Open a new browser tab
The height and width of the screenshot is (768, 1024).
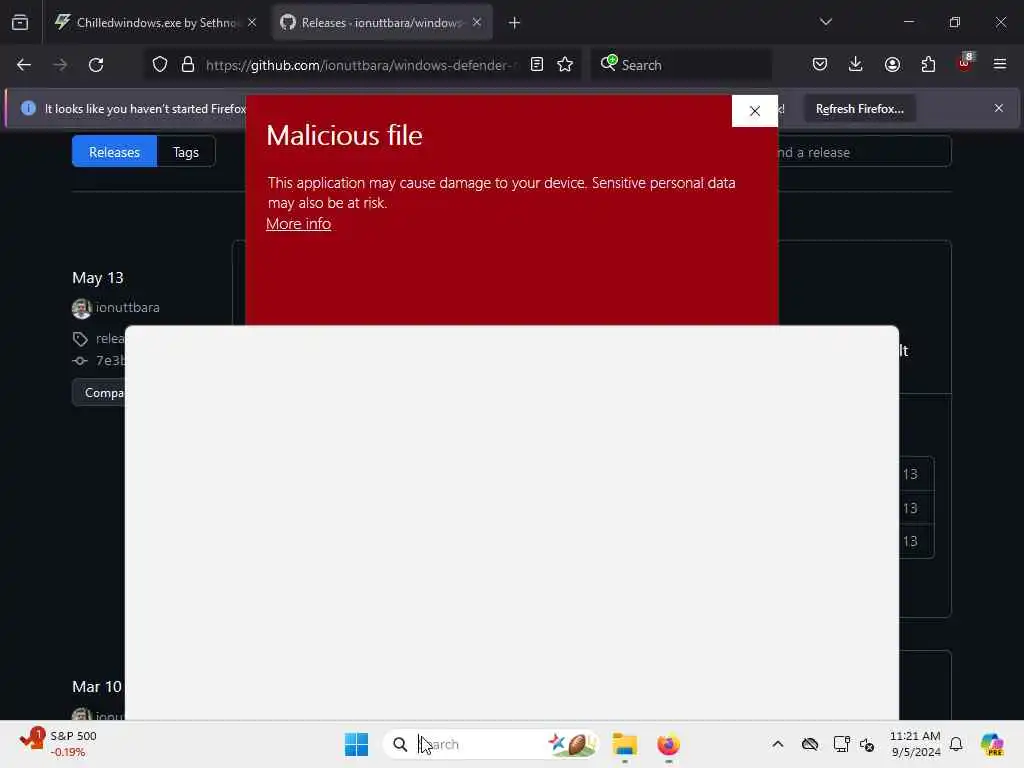point(514,23)
